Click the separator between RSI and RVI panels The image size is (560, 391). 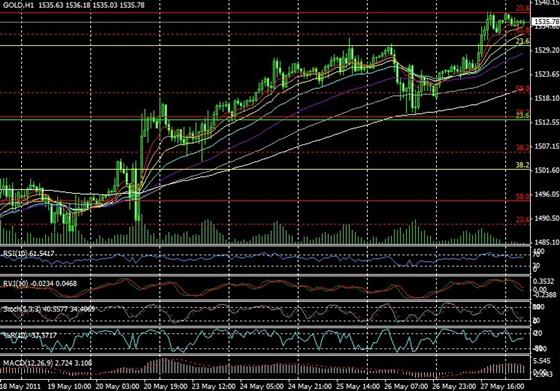(265, 275)
